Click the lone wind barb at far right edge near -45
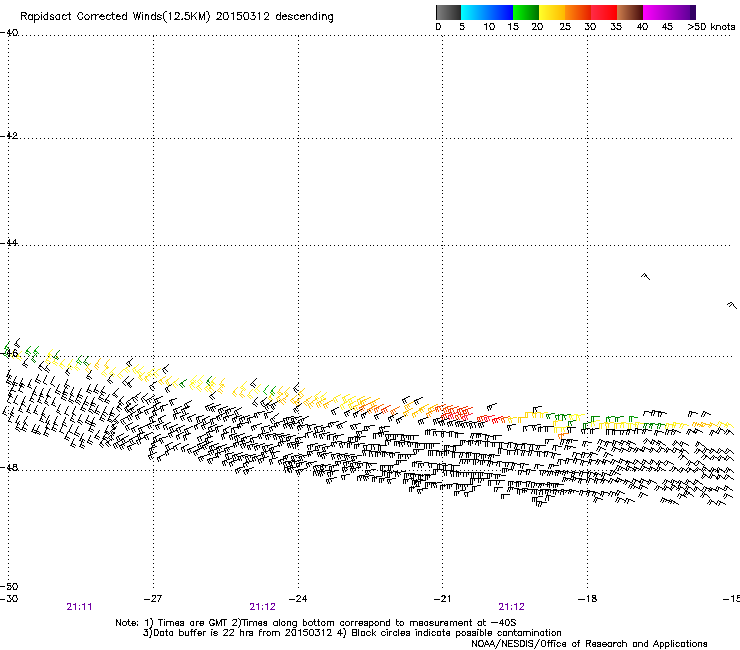Screen dimensions: 740x650 coord(732,305)
